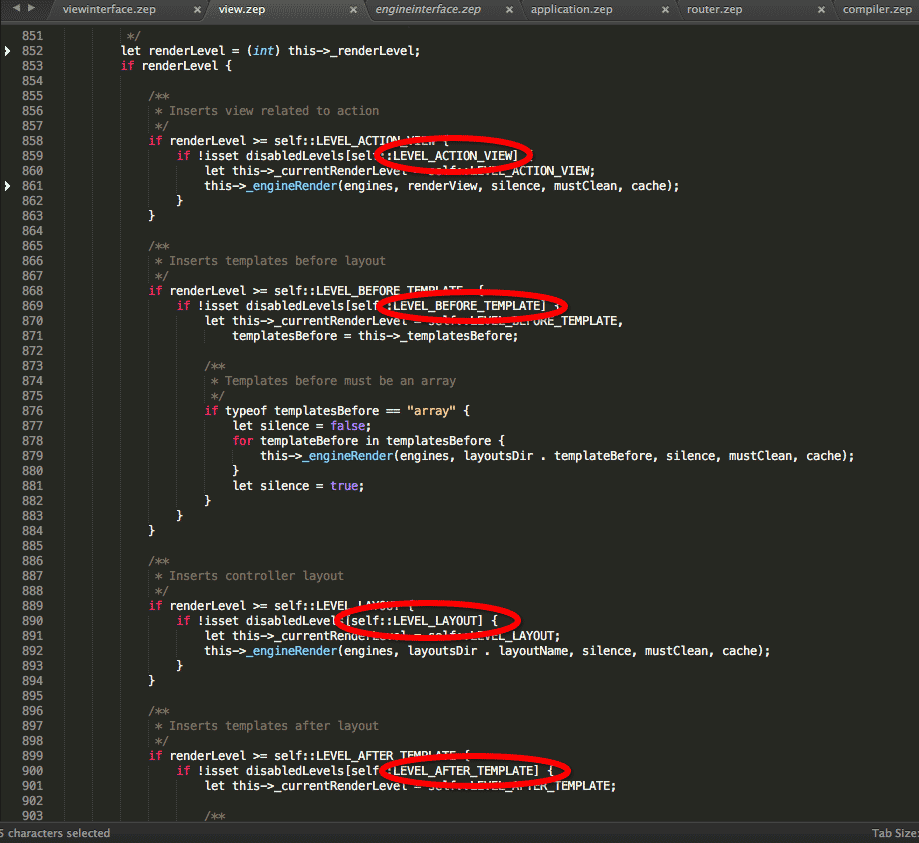Switch to the application.zep tab
Viewport: 919px width, 843px height.
(x=571, y=9)
